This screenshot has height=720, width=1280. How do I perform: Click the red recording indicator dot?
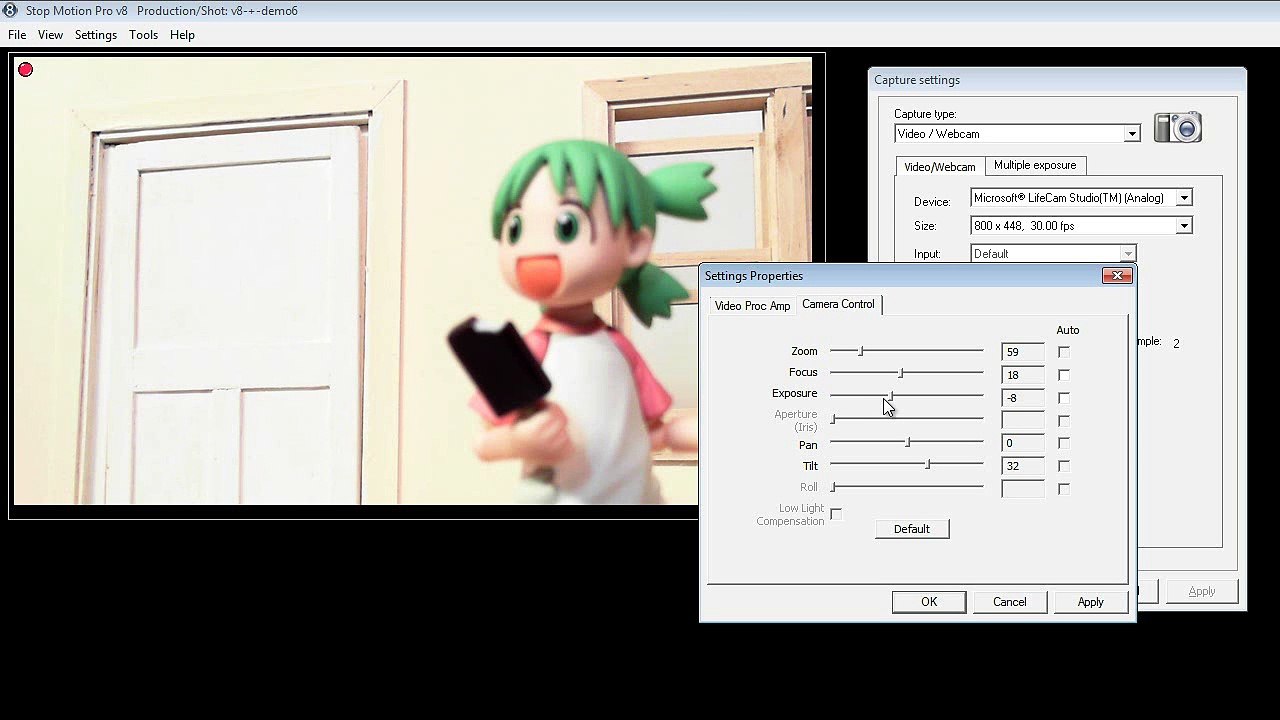25,69
